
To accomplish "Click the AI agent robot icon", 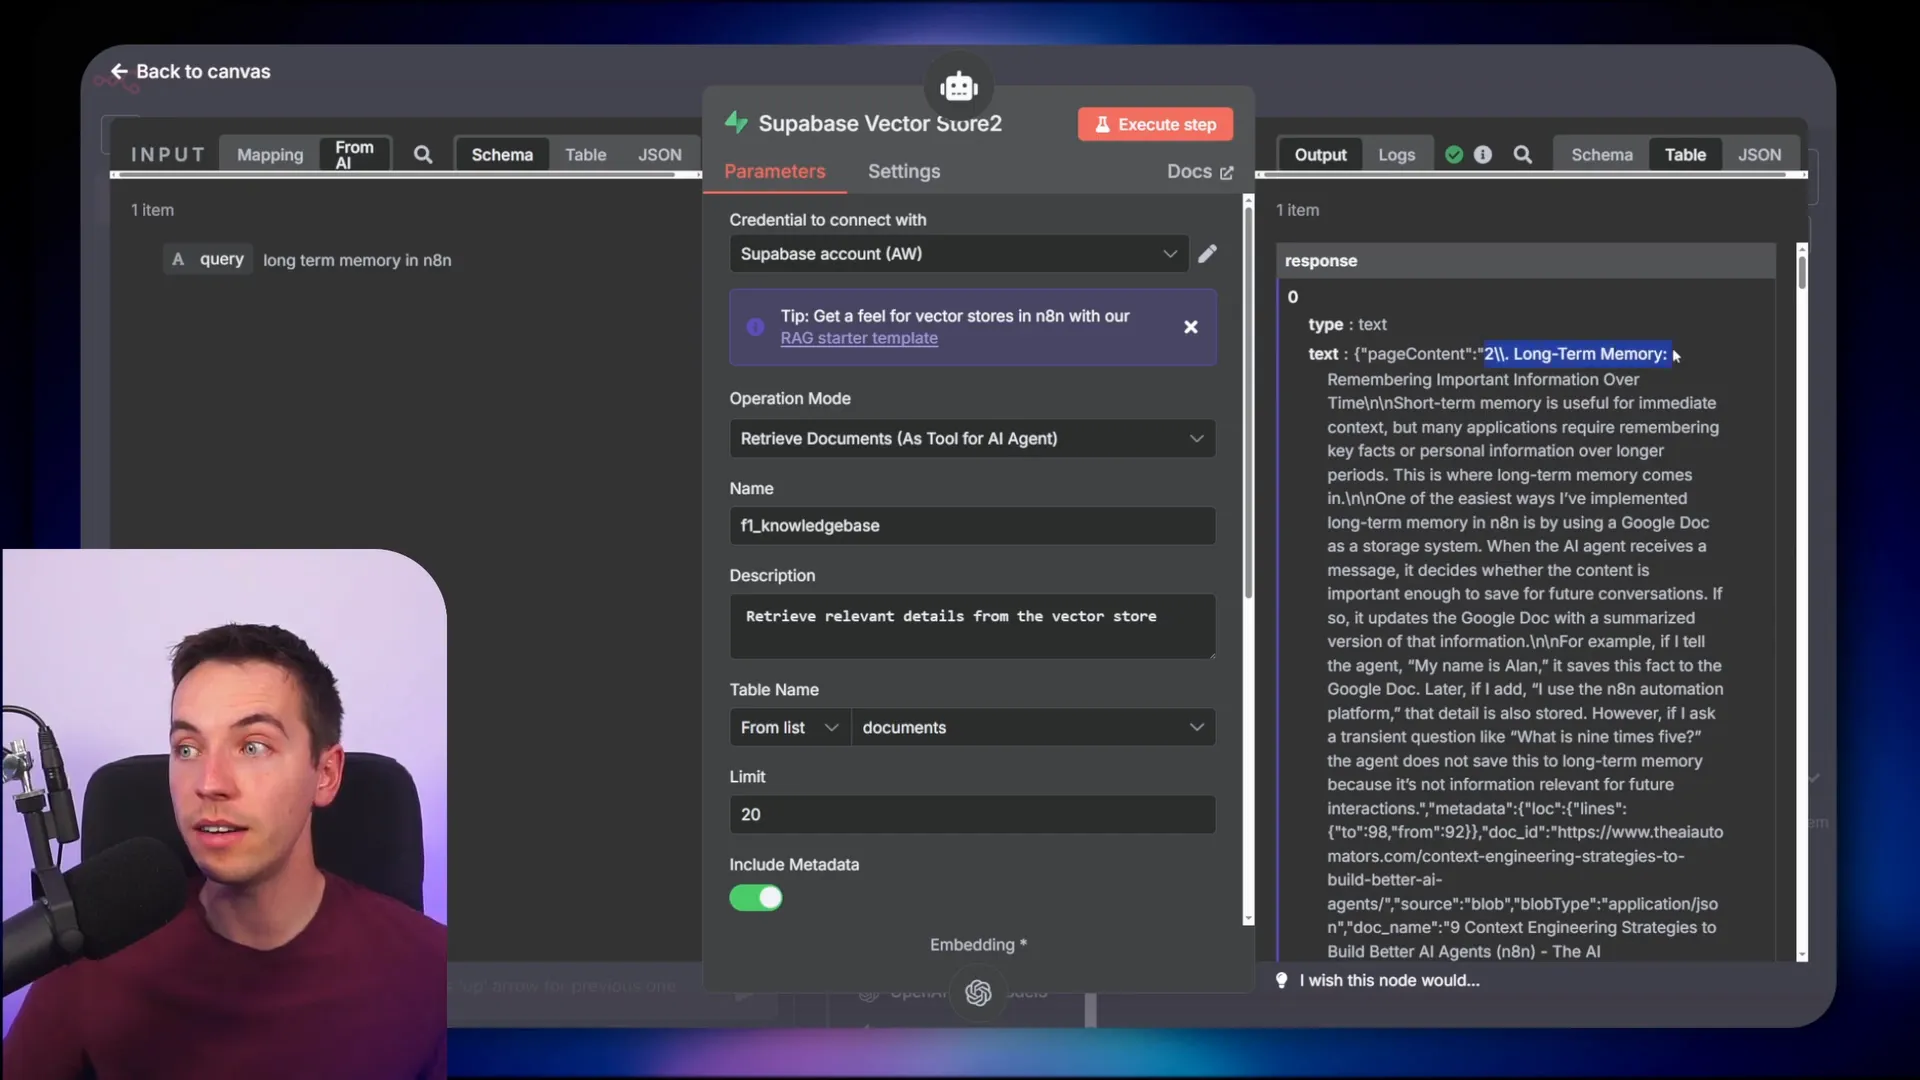I will coord(958,87).
